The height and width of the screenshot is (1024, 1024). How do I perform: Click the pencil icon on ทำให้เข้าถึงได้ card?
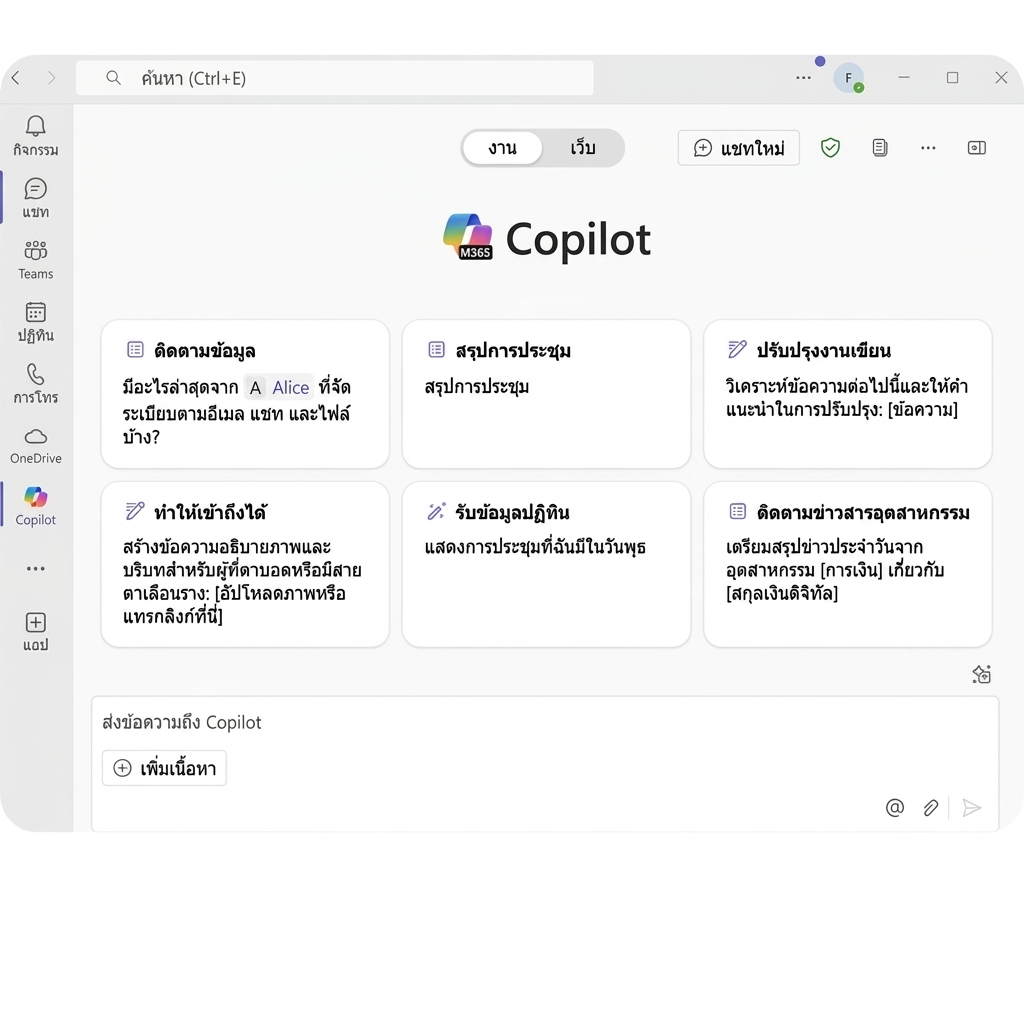[135, 511]
